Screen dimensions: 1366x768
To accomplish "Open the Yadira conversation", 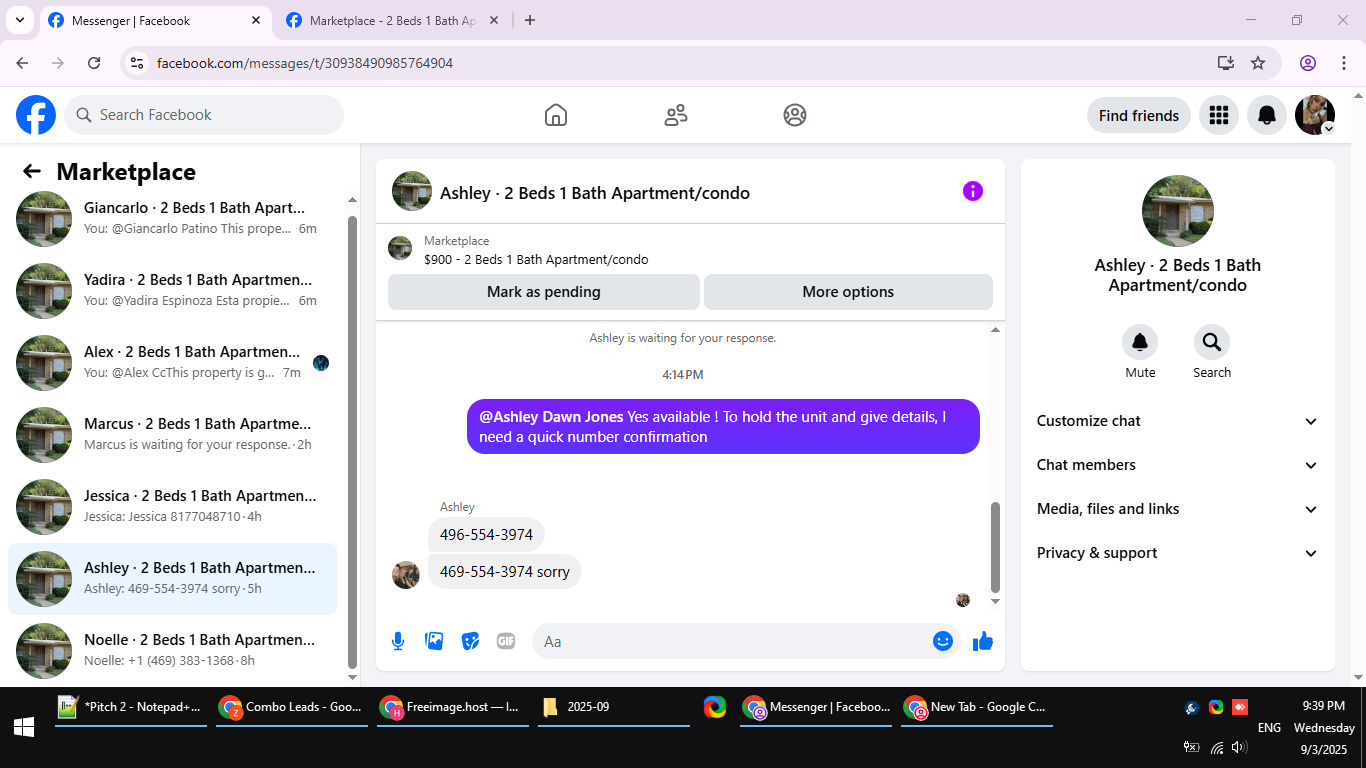I will [173, 291].
